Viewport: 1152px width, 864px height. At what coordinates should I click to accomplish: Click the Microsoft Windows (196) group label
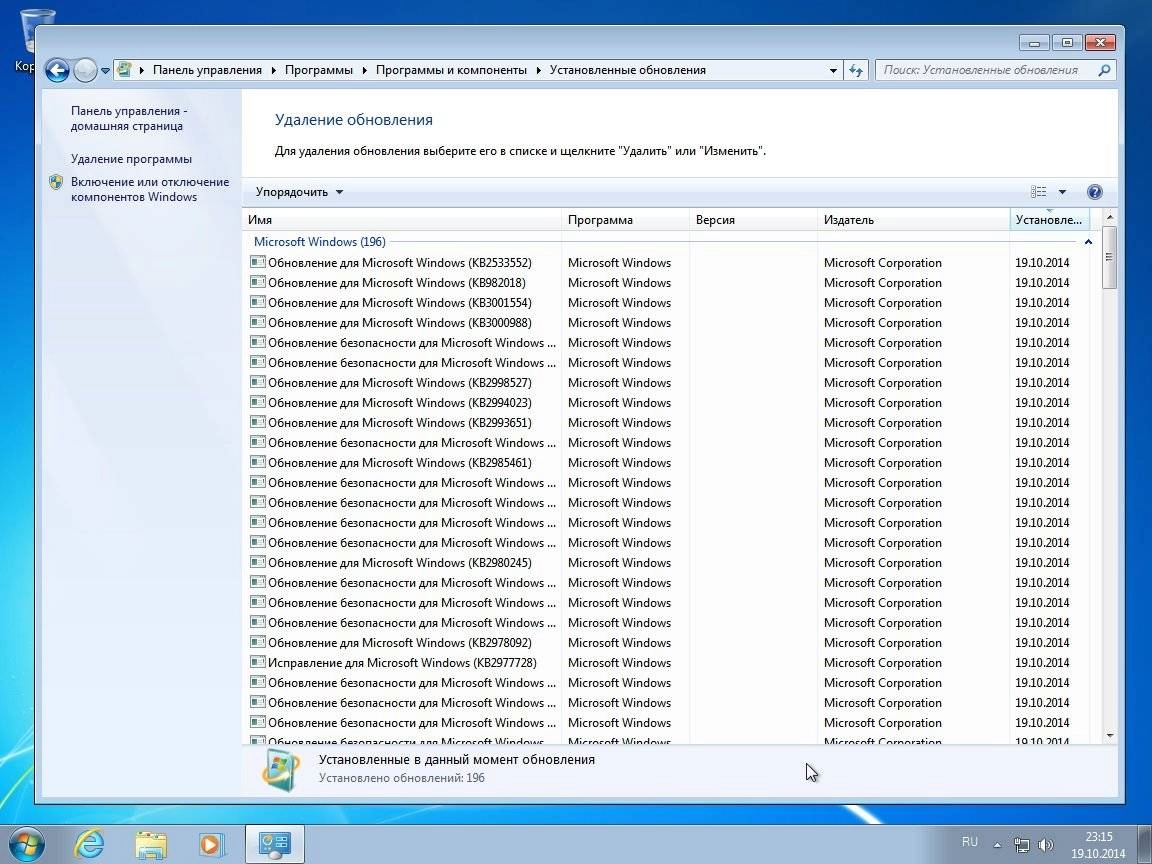(x=320, y=242)
